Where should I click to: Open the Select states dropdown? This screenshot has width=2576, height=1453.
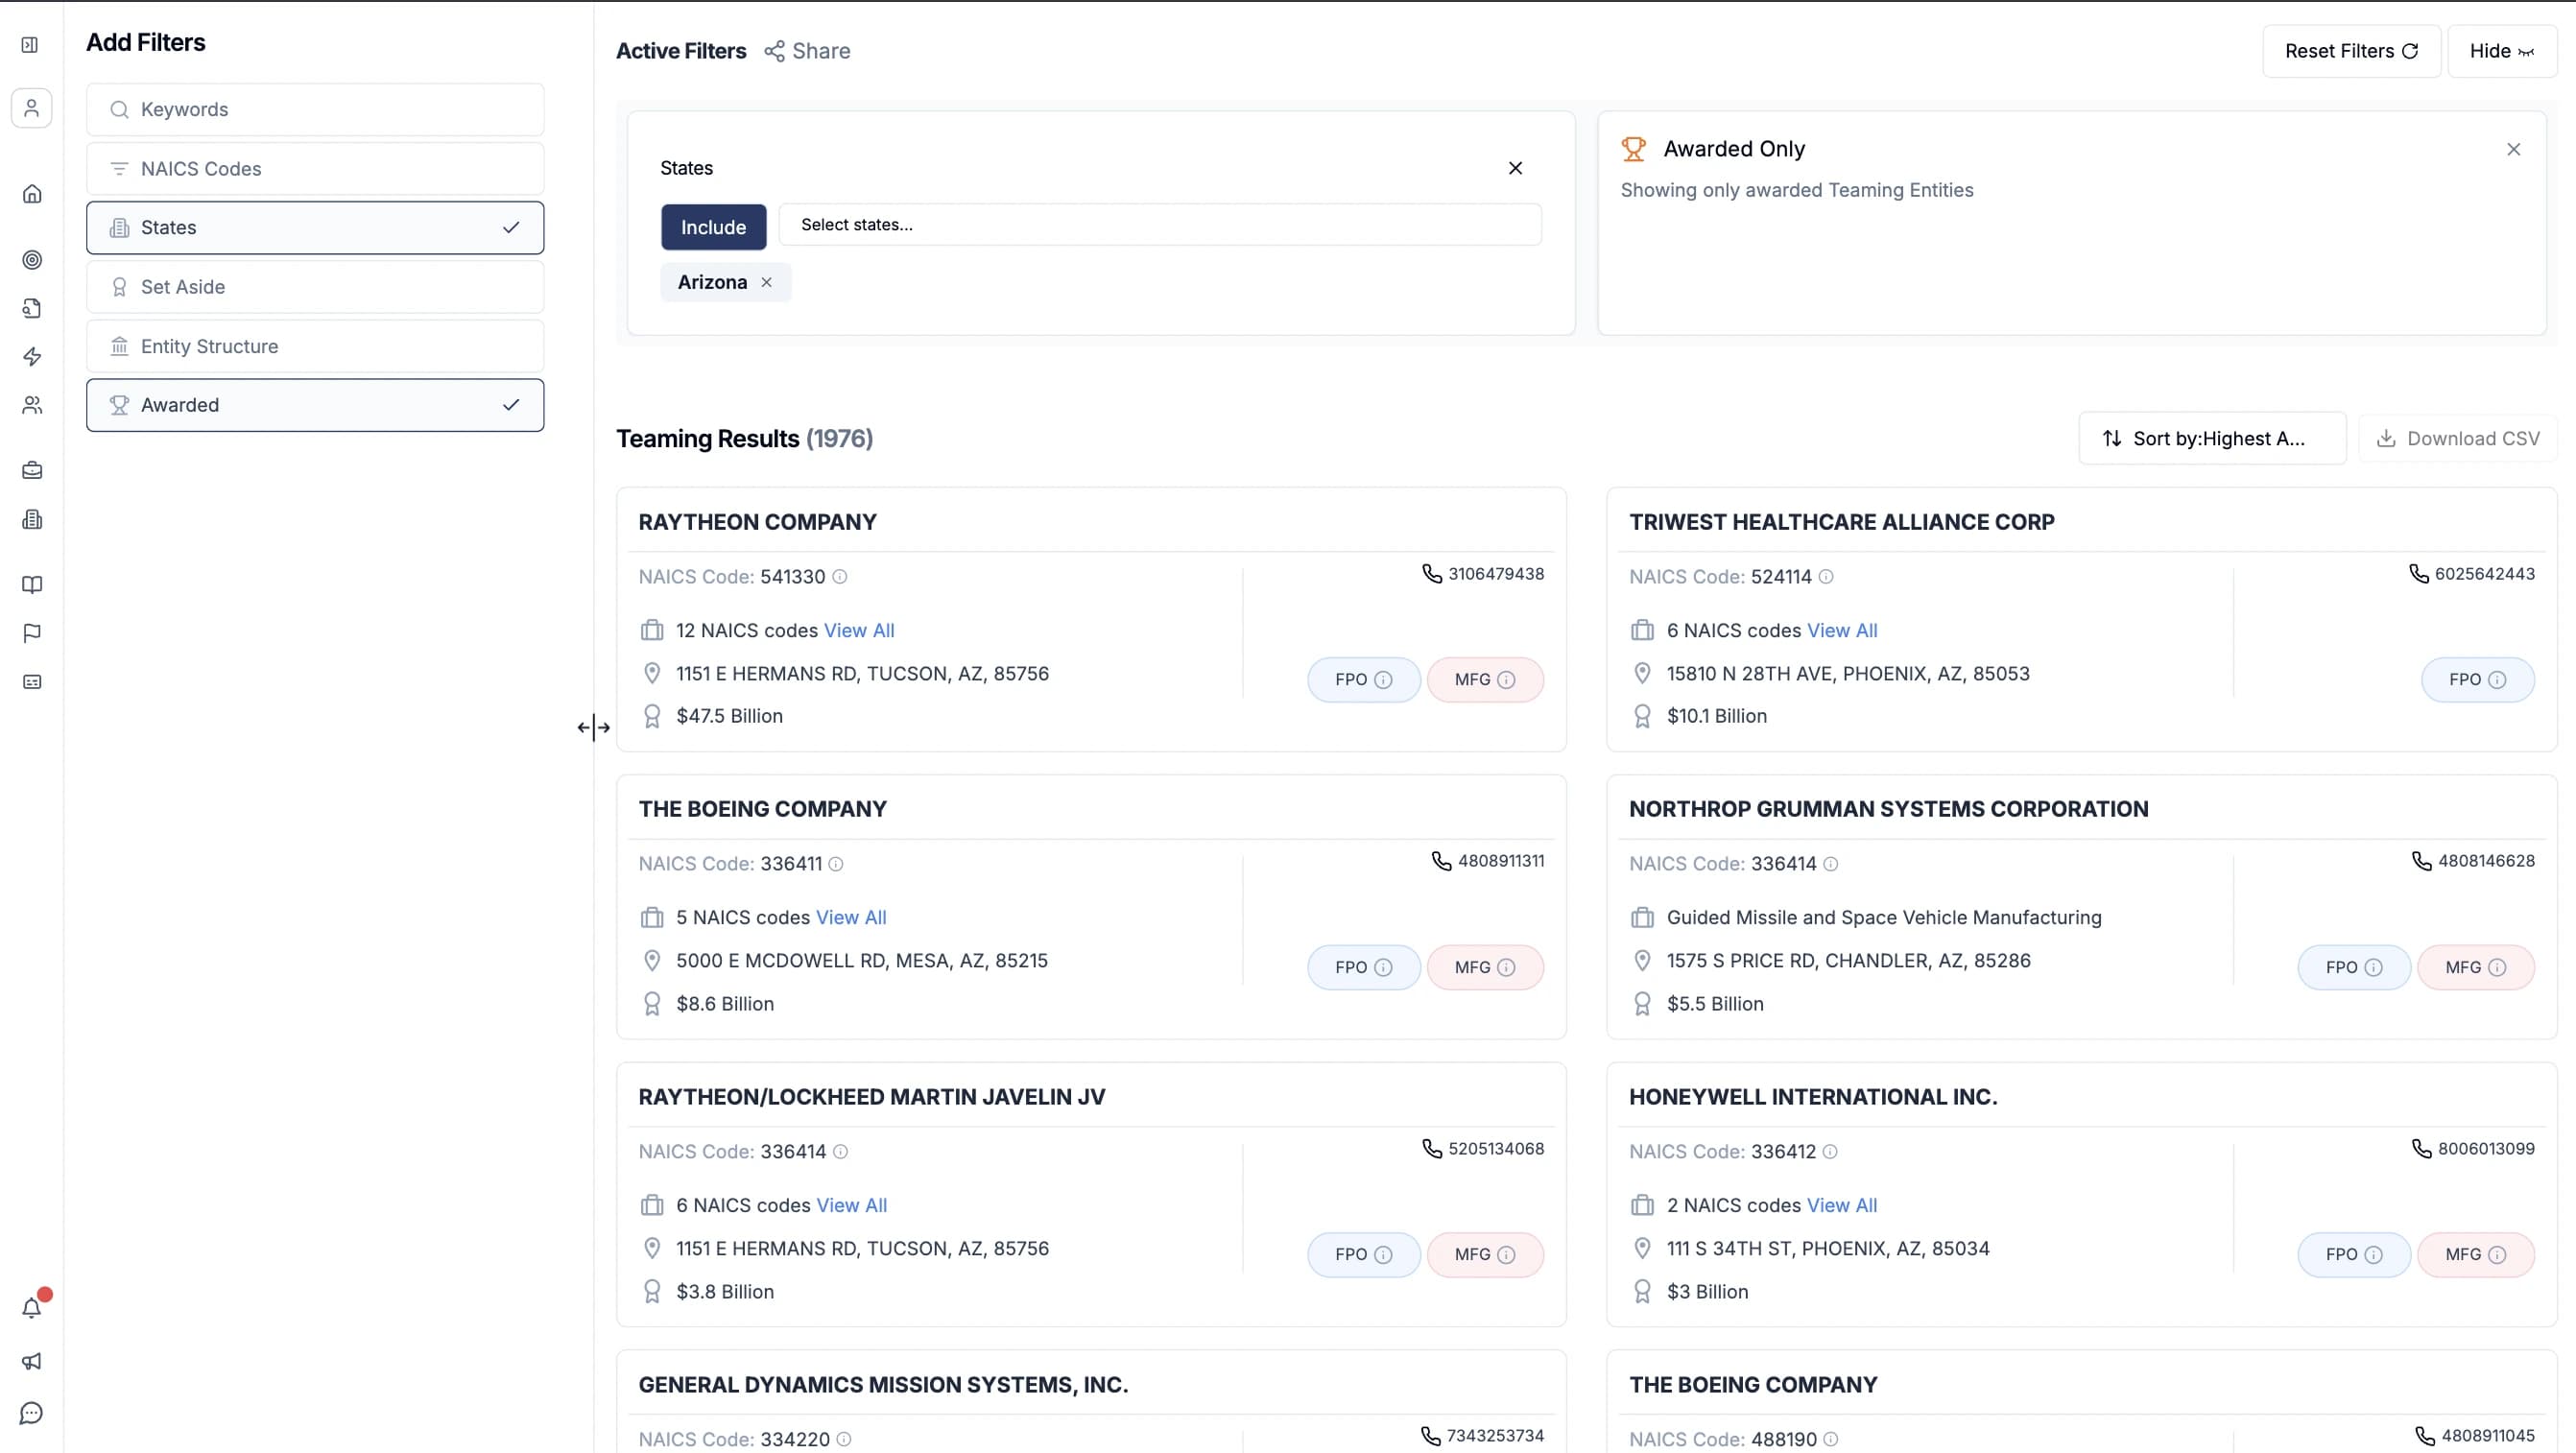pos(1160,225)
